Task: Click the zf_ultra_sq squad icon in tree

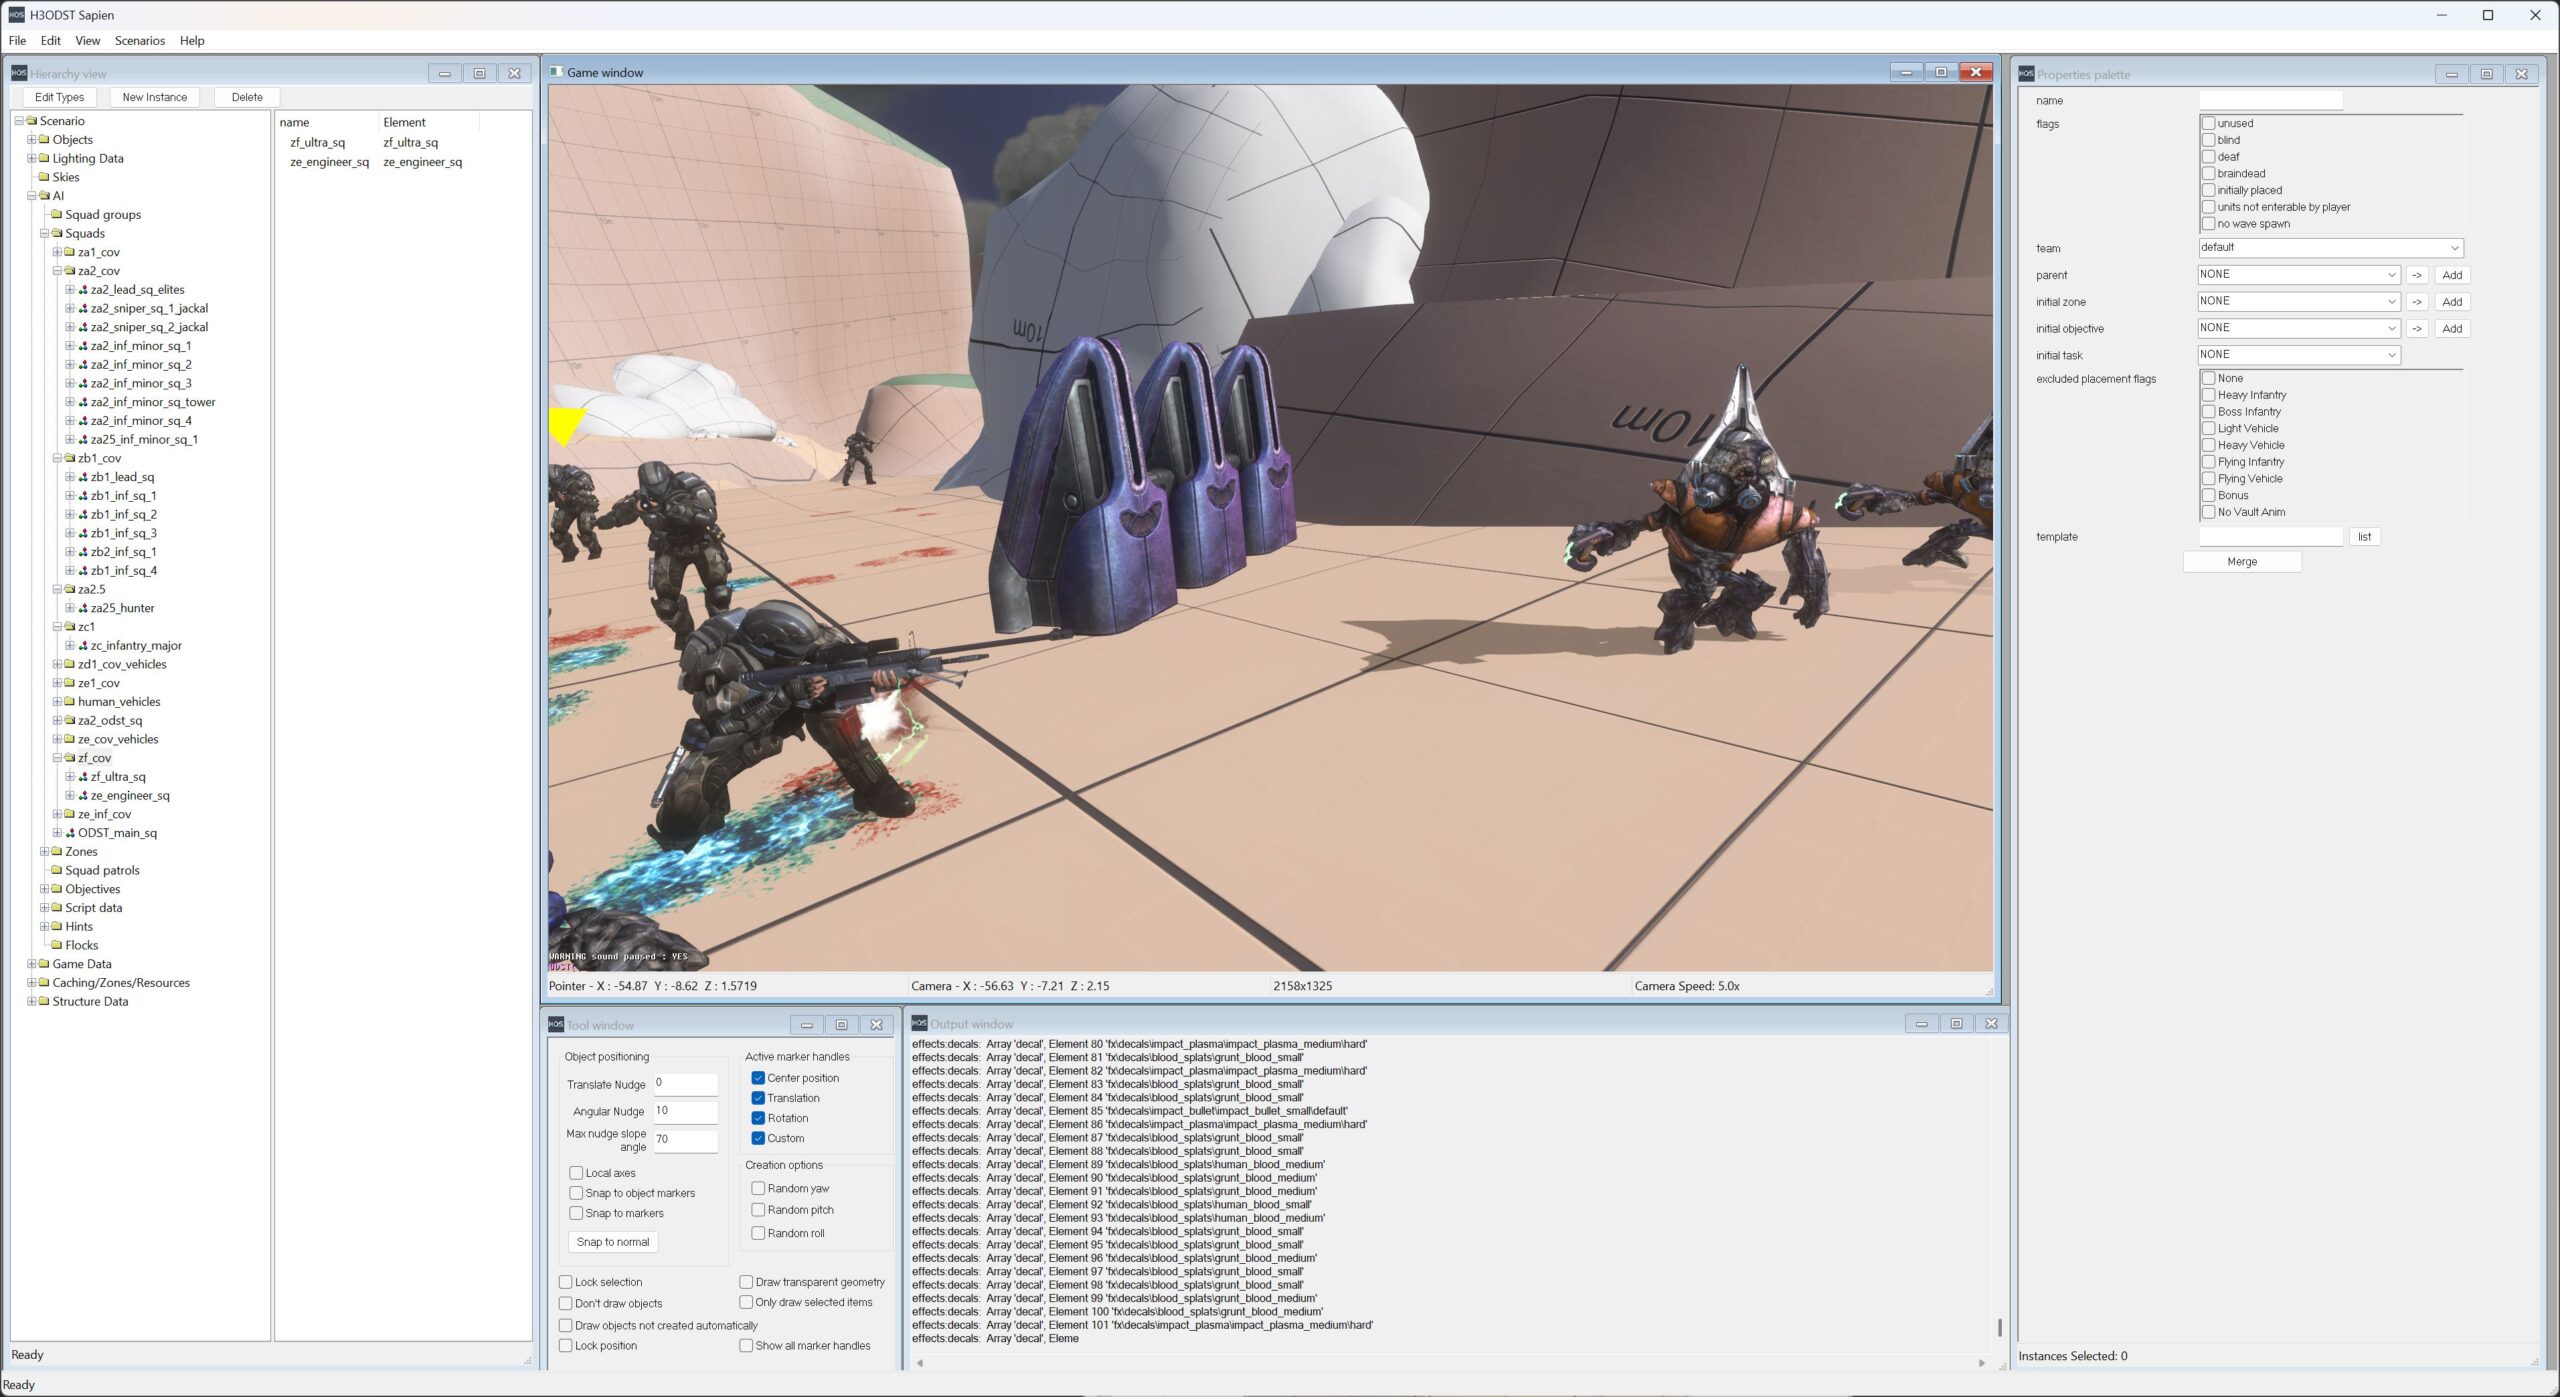Action: [x=83, y=777]
